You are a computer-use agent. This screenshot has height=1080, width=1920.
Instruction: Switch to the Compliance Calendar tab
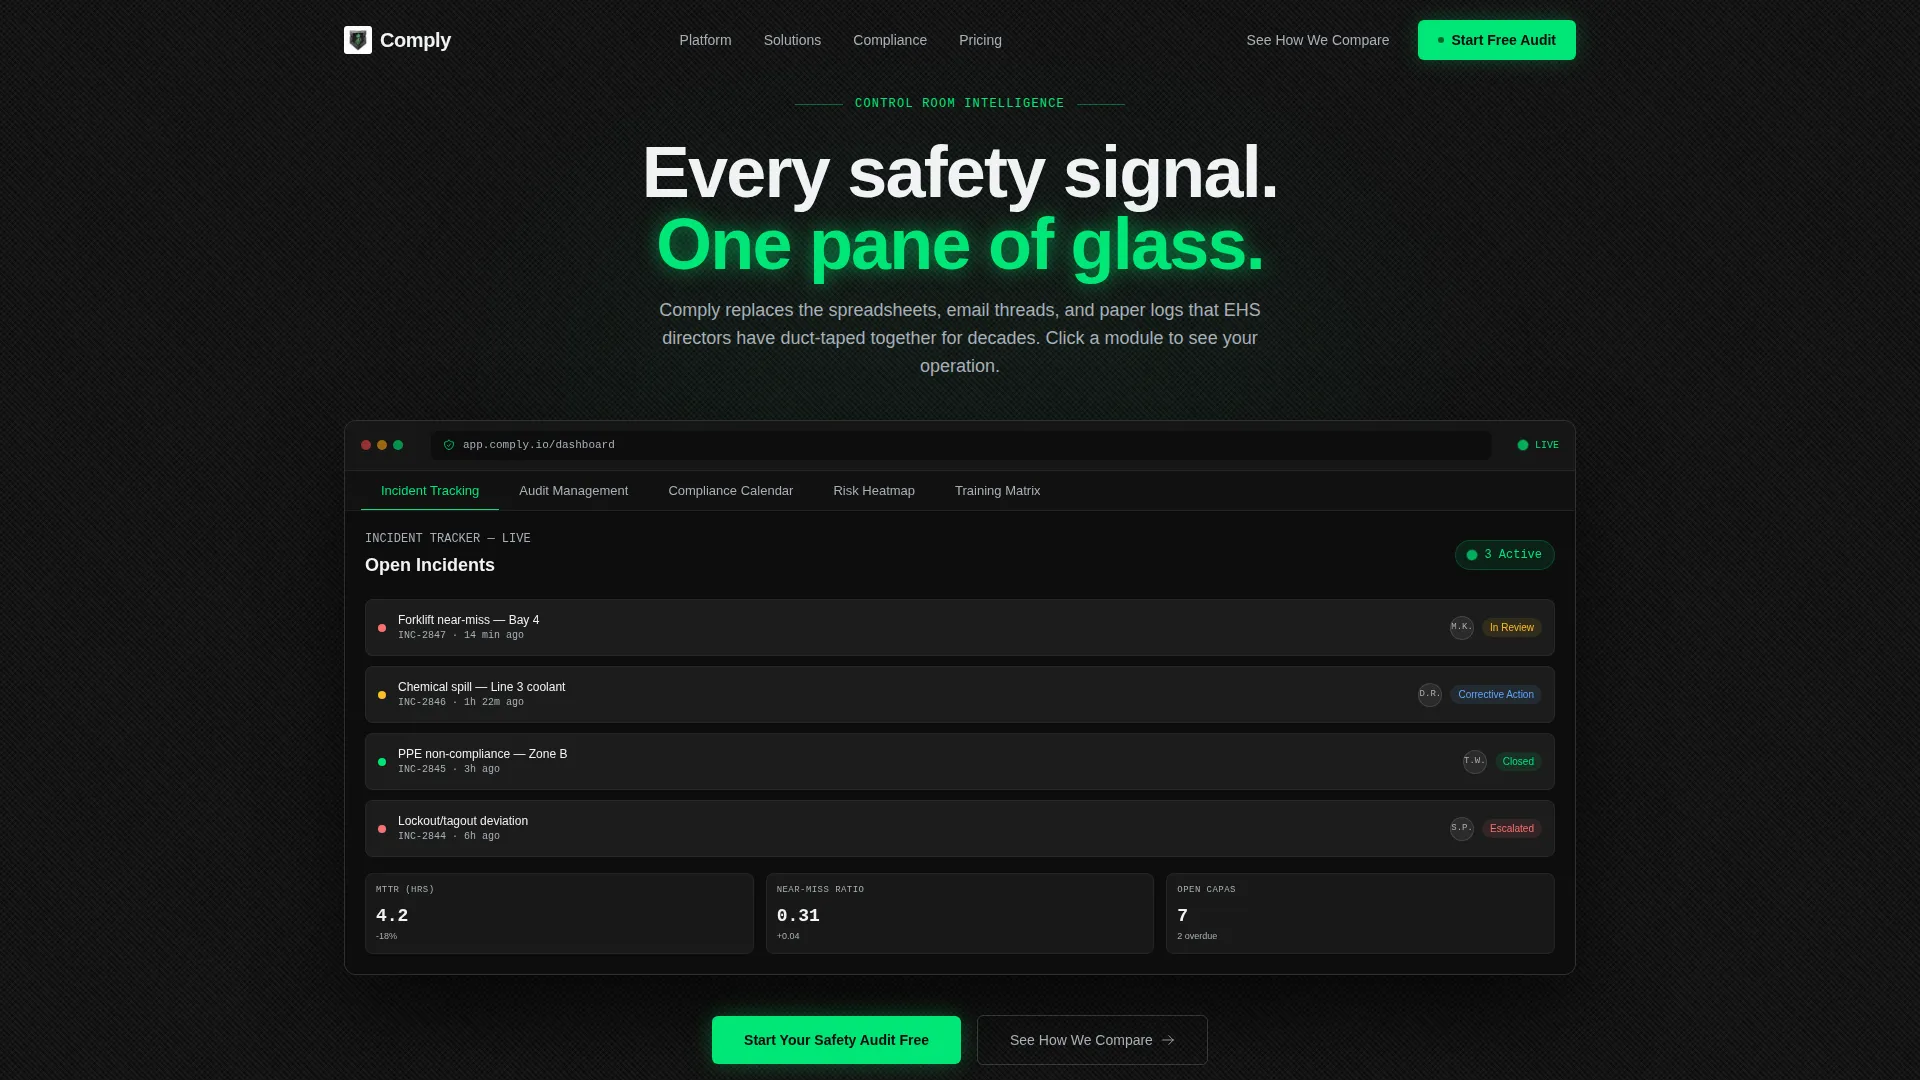(730, 491)
